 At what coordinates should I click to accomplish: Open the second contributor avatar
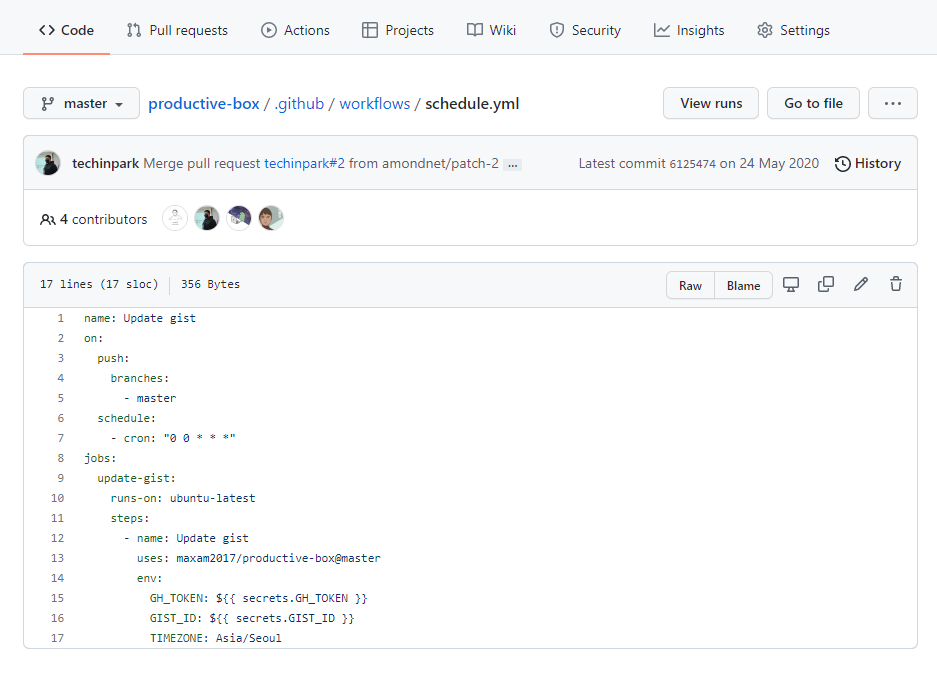point(207,218)
